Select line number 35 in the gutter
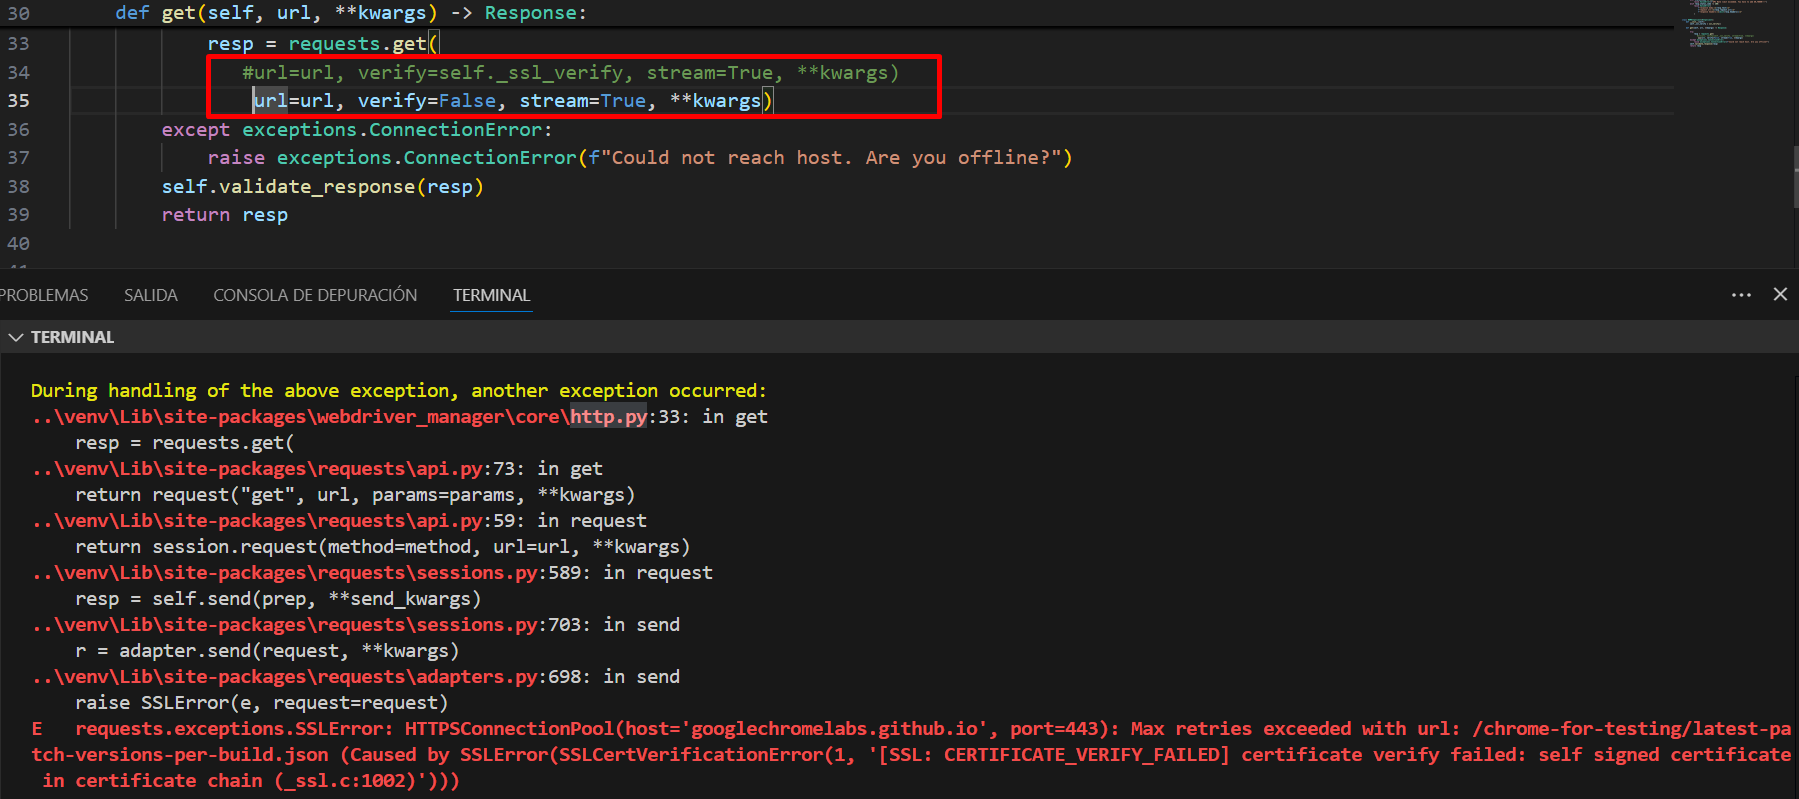The width and height of the screenshot is (1799, 799). pos(19,101)
